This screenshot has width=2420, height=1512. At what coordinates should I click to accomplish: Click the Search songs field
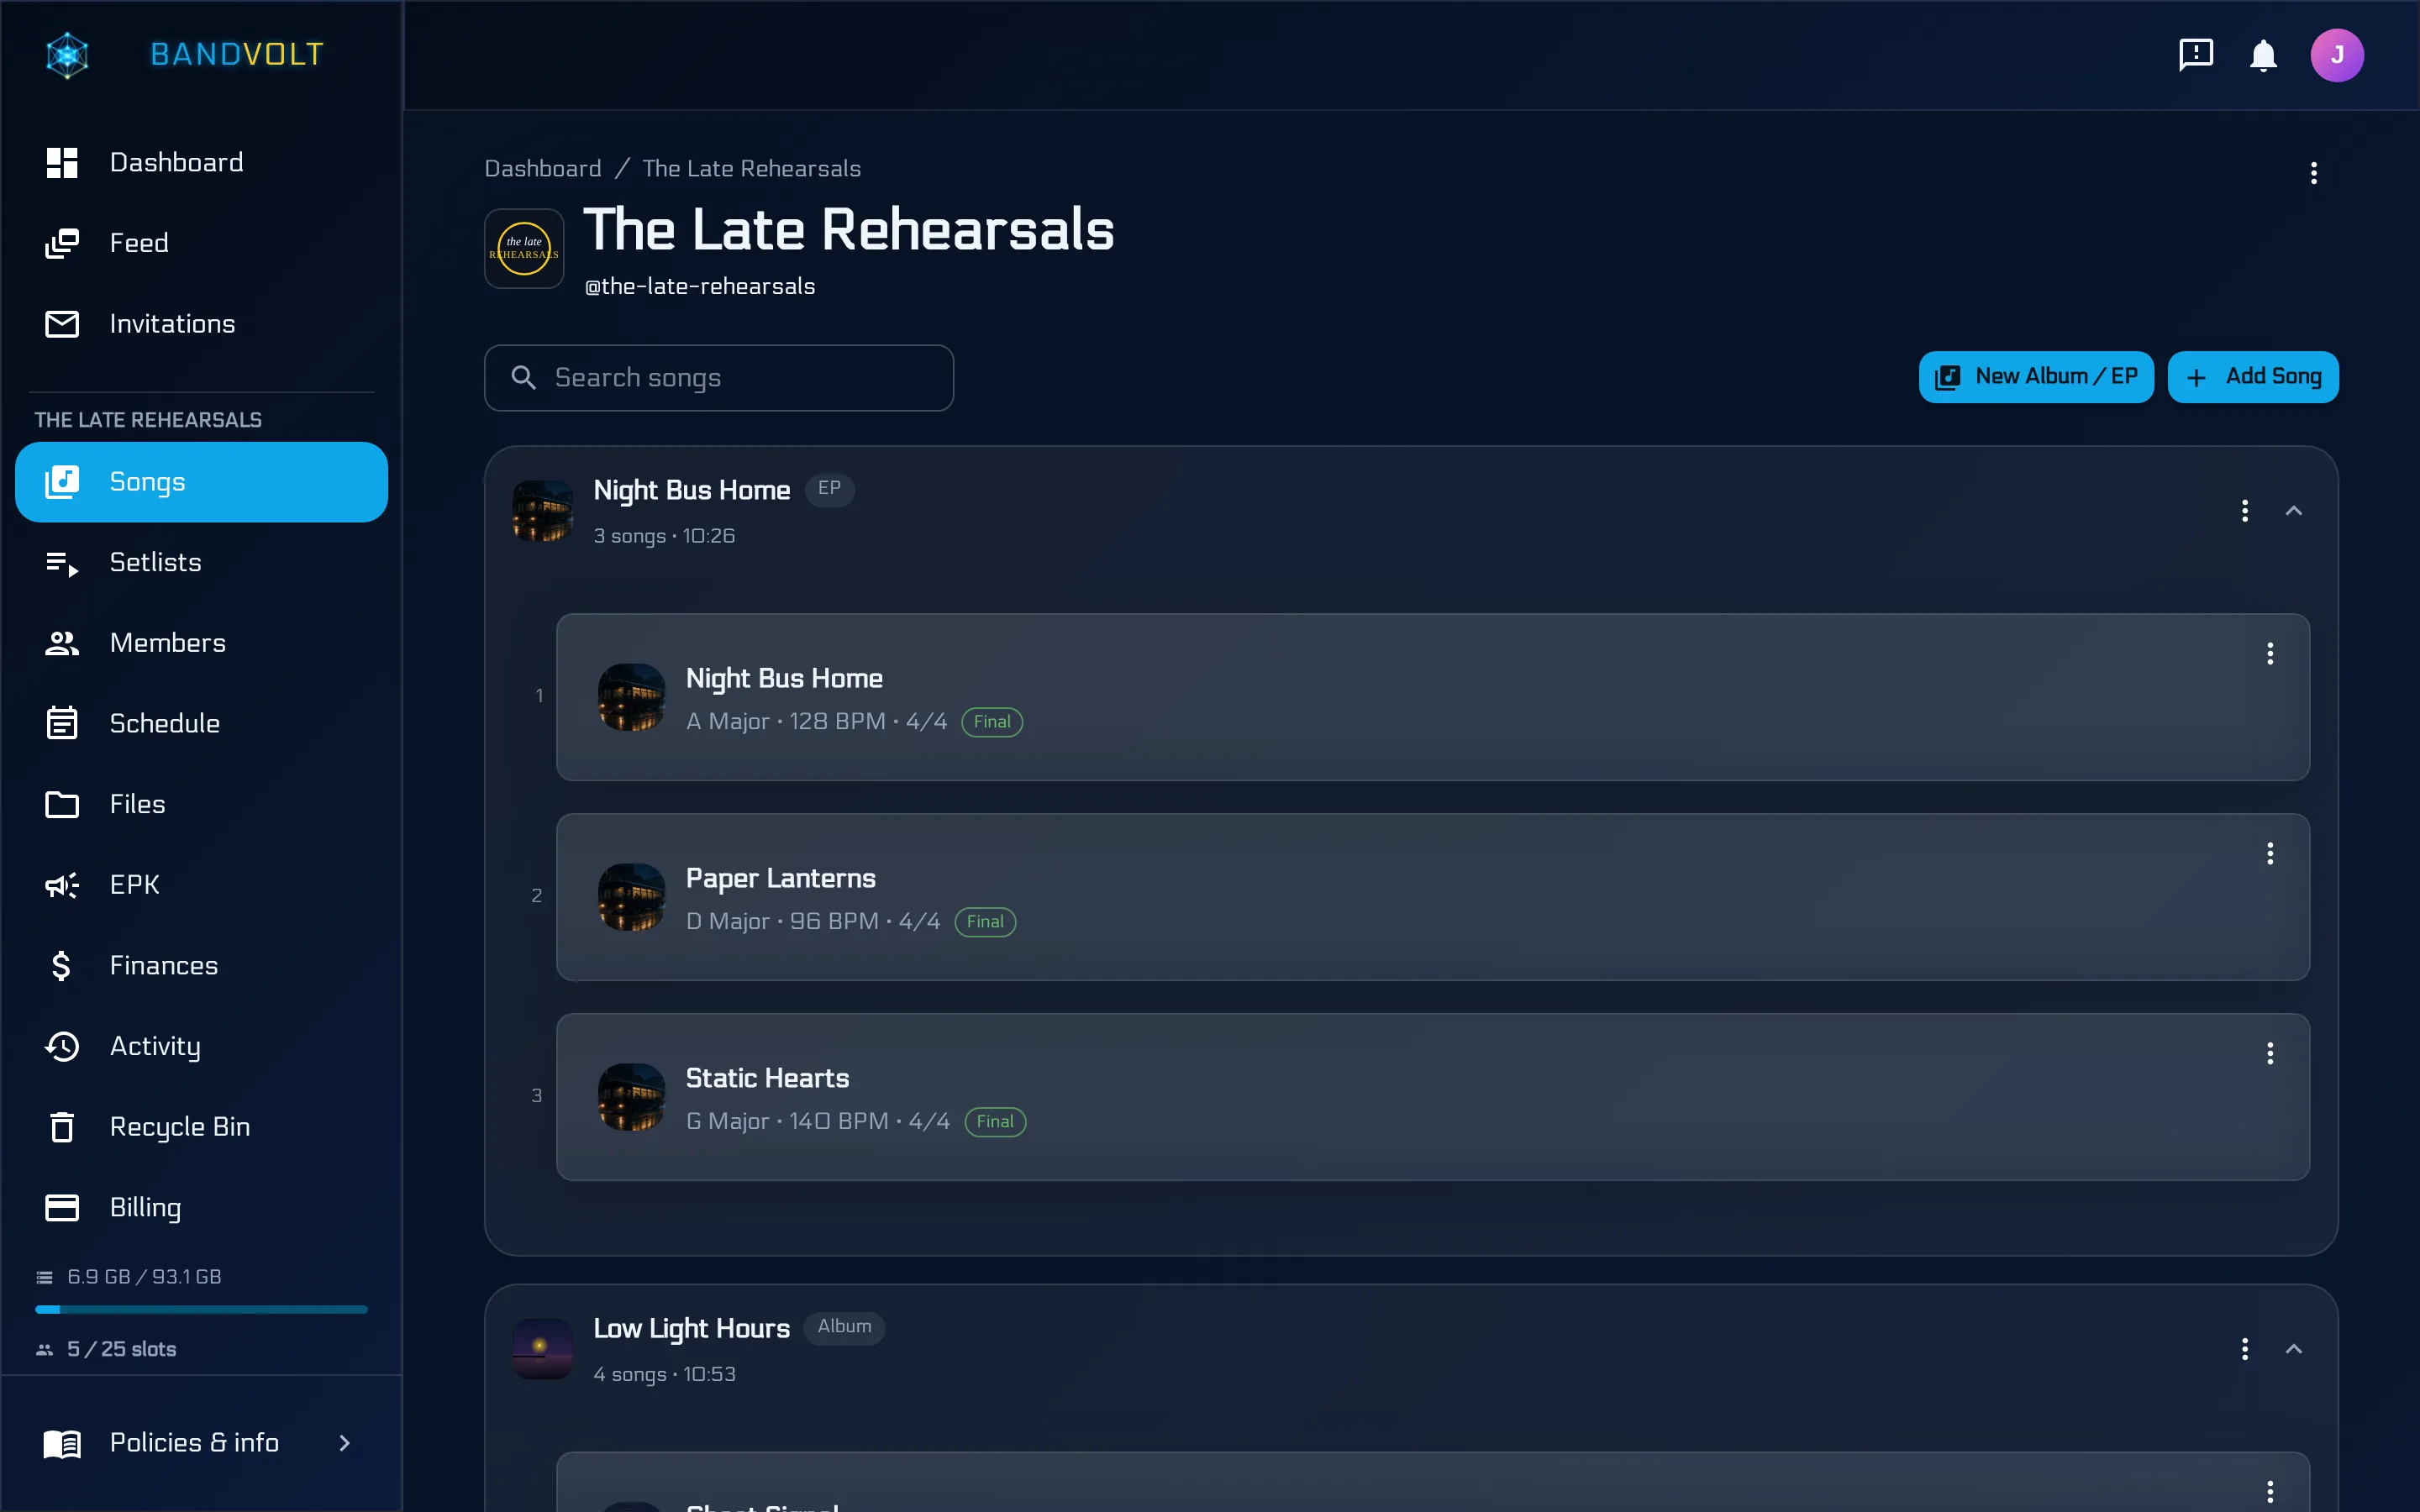(x=718, y=378)
